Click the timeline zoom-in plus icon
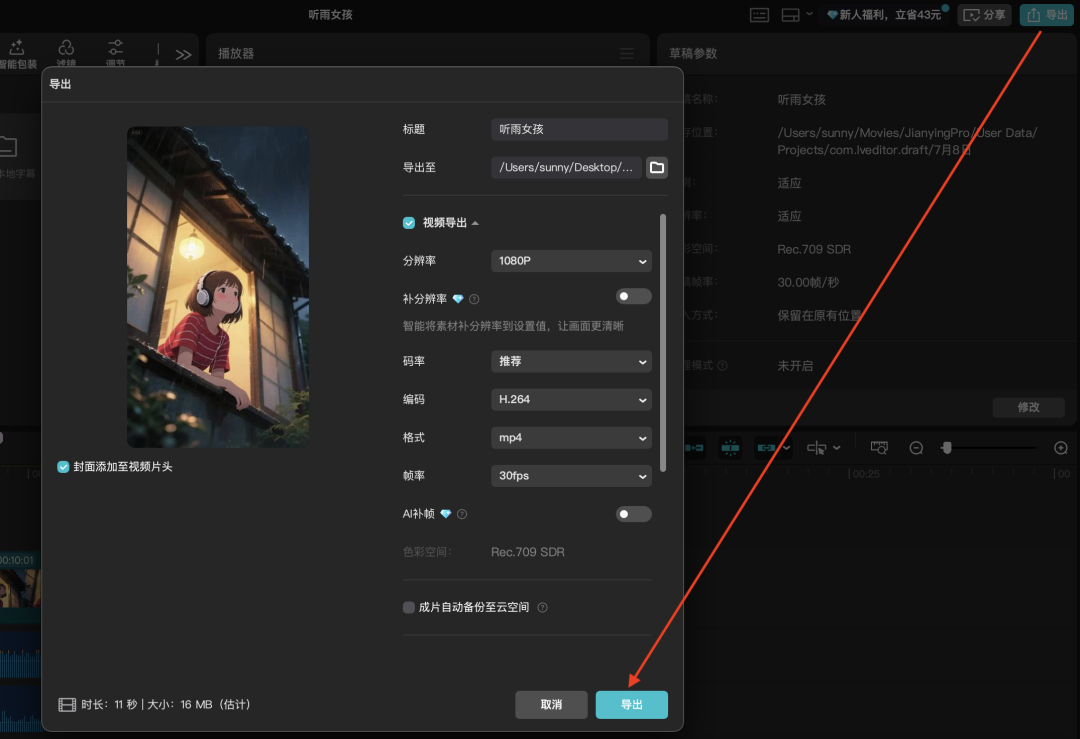The height and width of the screenshot is (739, 1080). (x=1061, y=448)
